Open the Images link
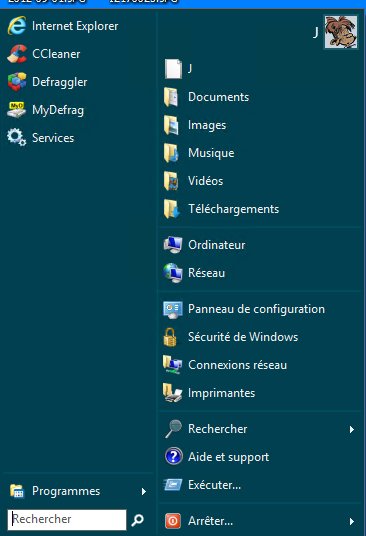The width and height of the screenshot is (366, 536). coord(207,125)
